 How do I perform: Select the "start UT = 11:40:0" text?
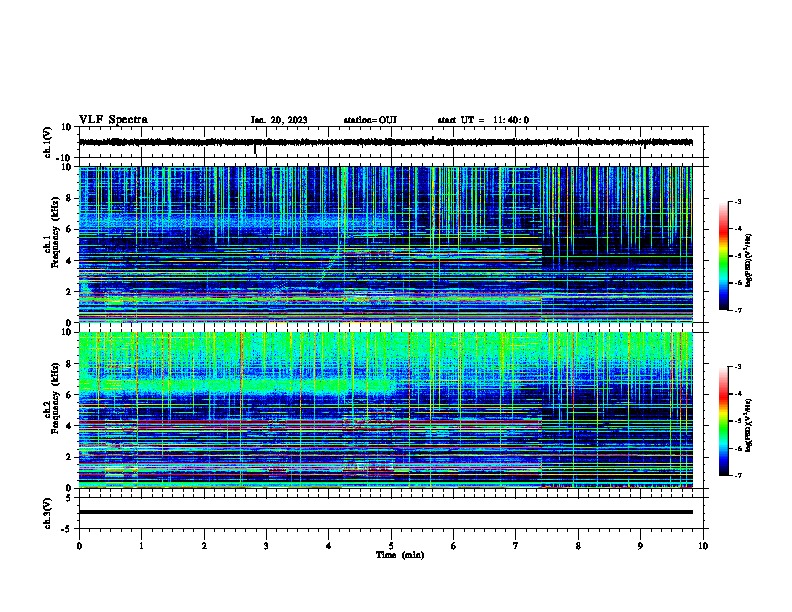point(483,120)
